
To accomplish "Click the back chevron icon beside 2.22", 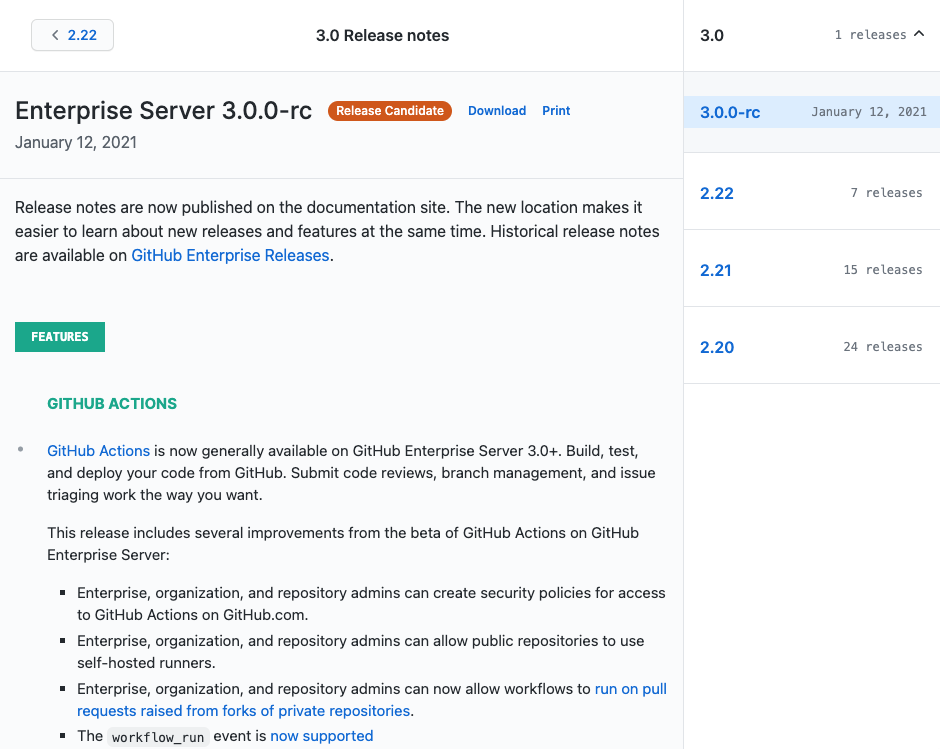I will tap(55, 35).
